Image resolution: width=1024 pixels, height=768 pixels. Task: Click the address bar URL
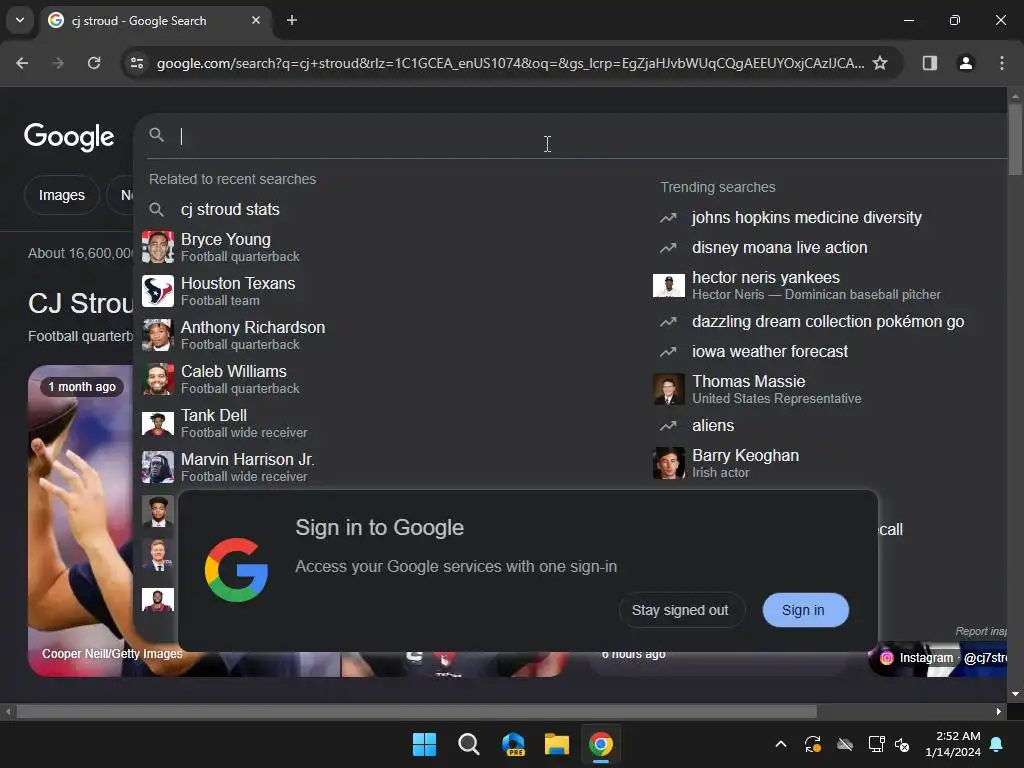click(x=510, y=63)
